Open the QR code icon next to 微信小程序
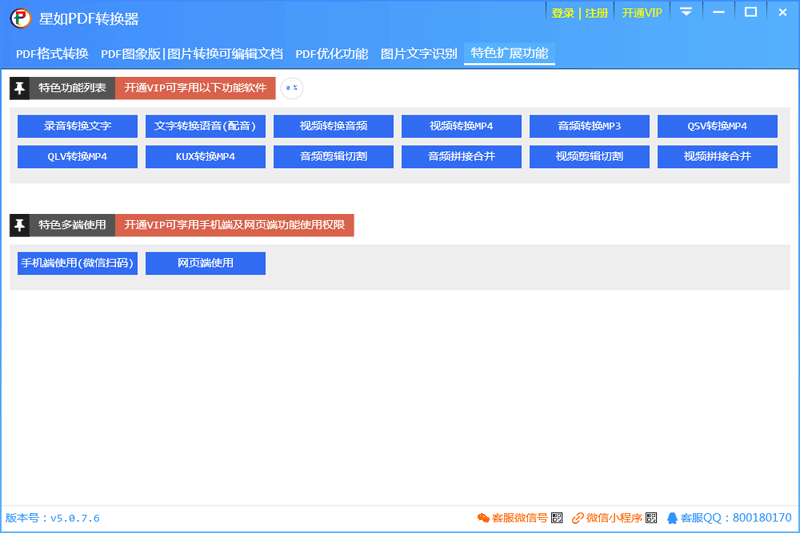Viewport: 800px width, 533px height. click(x=651, y=518)
